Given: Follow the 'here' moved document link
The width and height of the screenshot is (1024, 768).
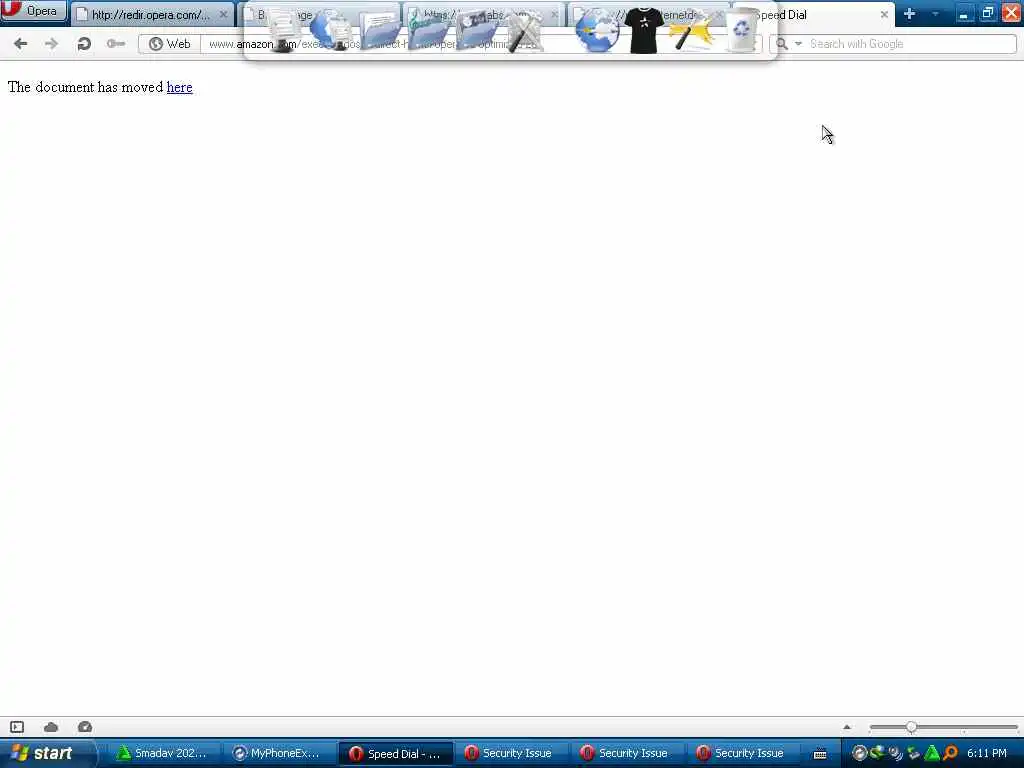Looking at the screenshot, I should coord(180,87).
